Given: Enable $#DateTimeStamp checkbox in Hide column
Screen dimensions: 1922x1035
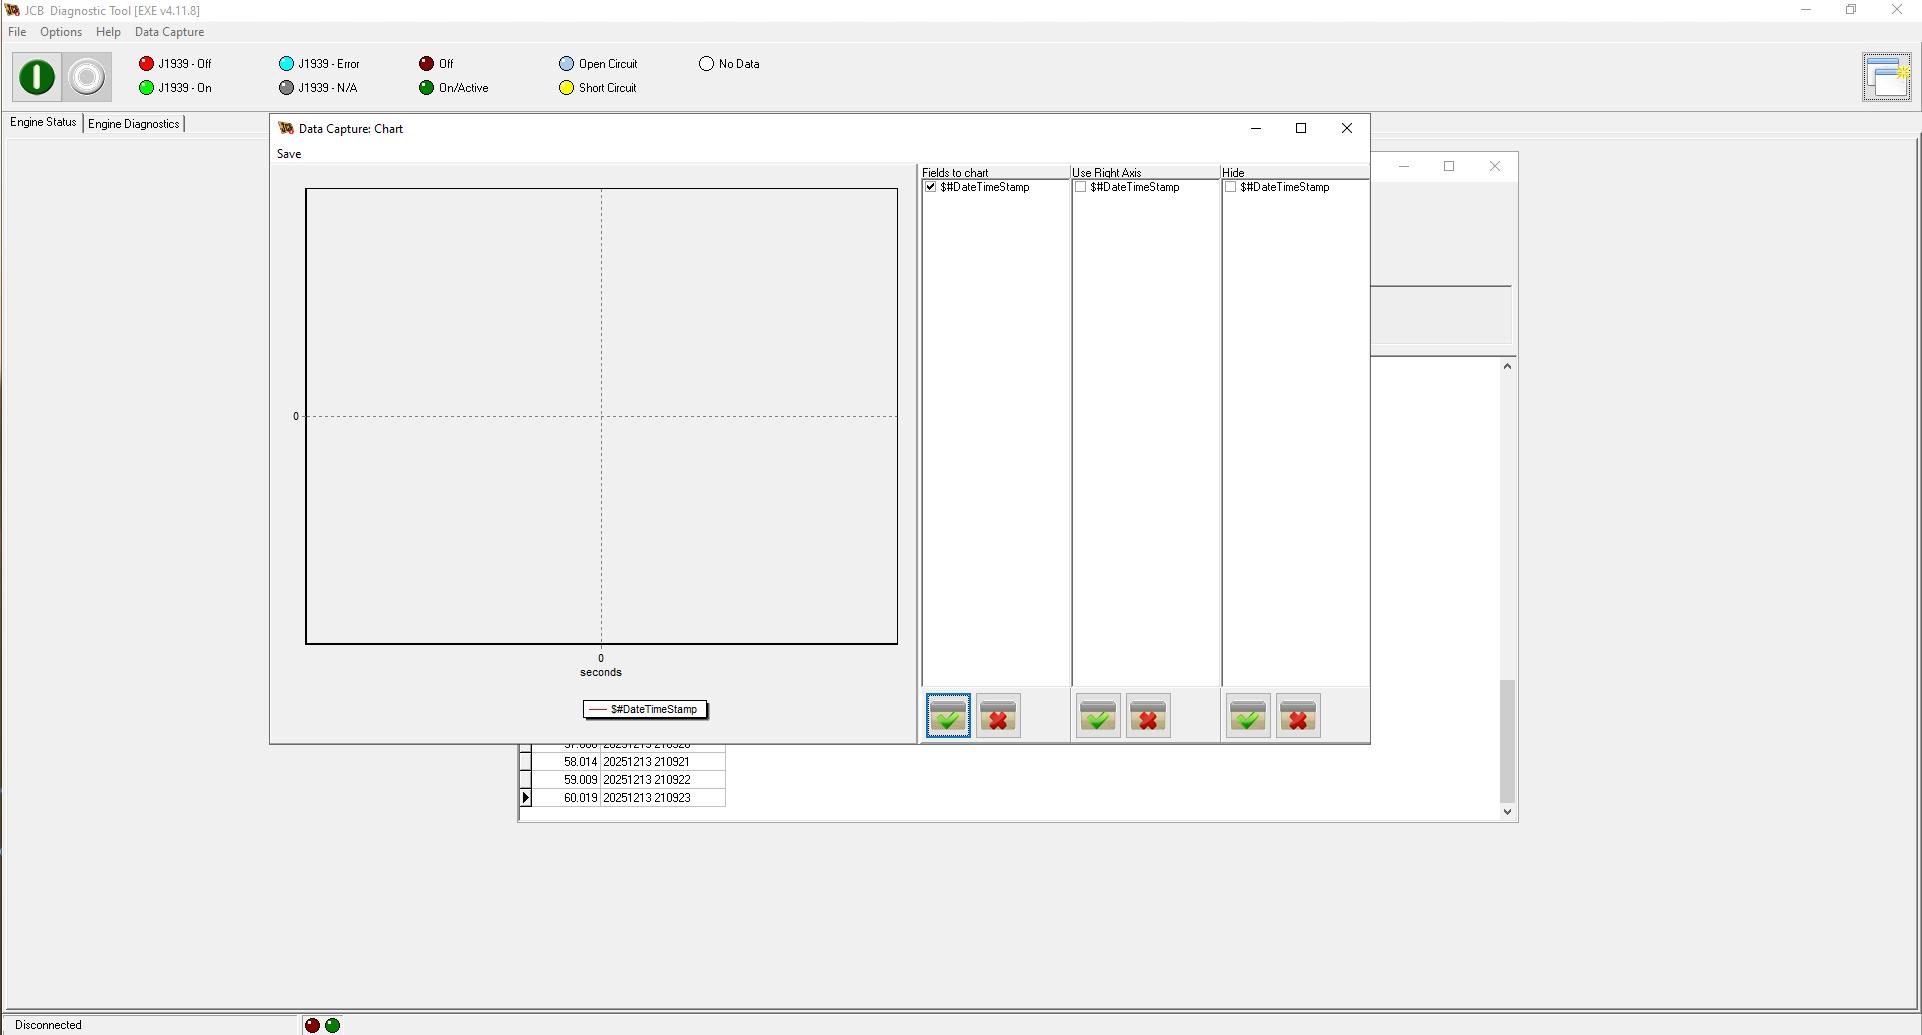Looking at the screenshot, I should point(1230,187).
